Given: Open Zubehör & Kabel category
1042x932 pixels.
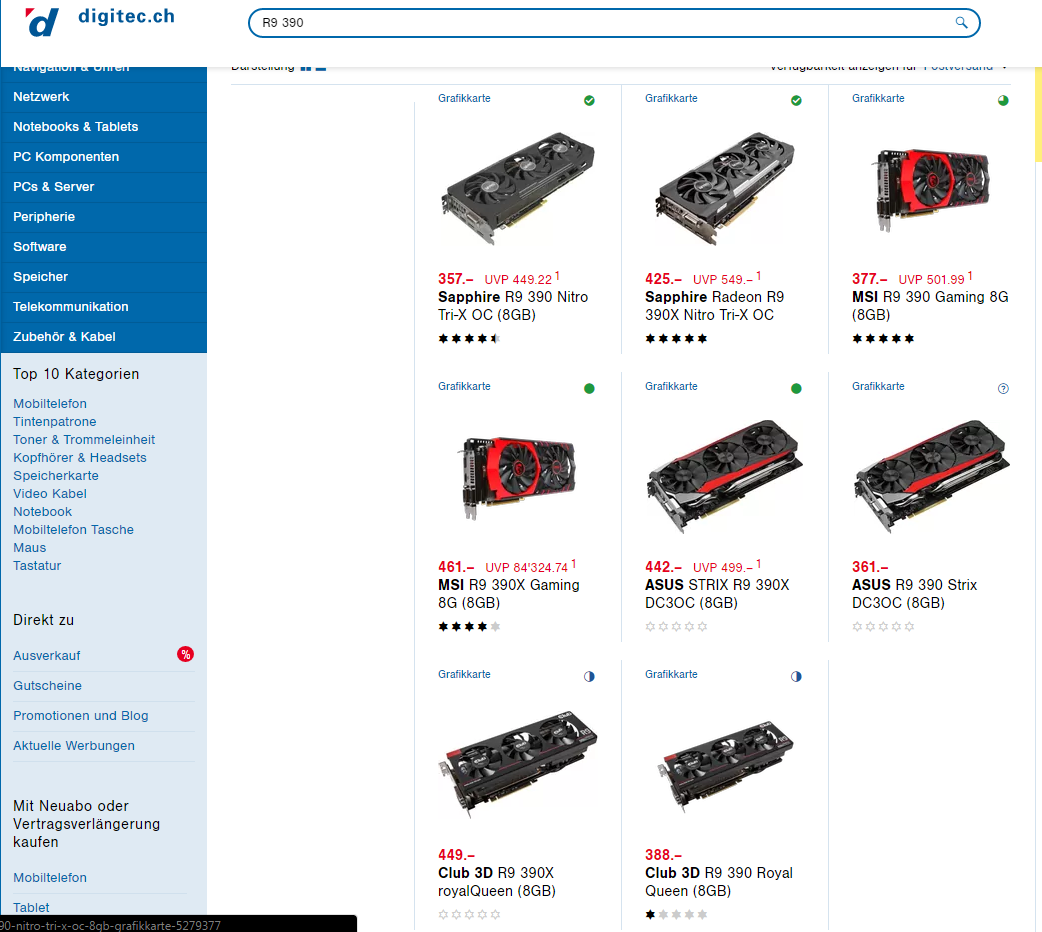Looking at the screenshot, I should (104, 337).
